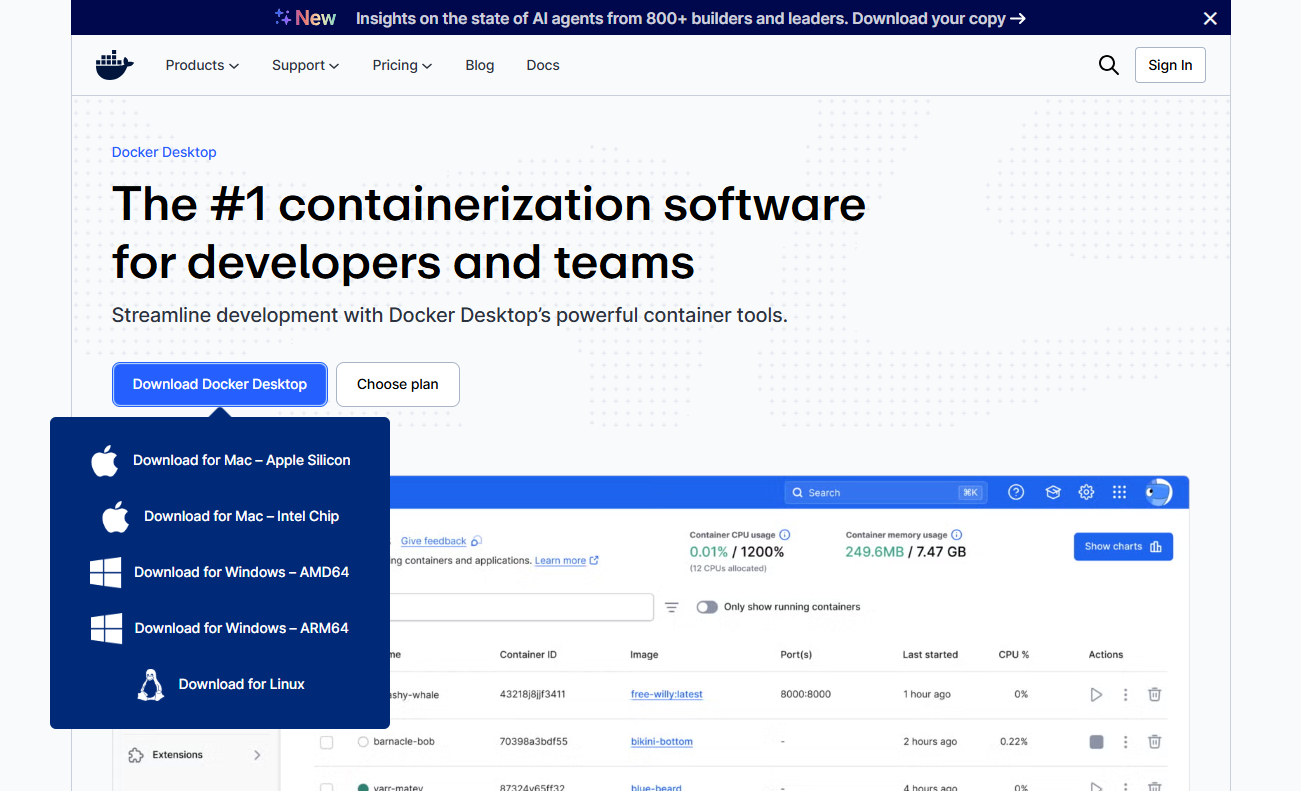Click the three-dot menu in the barnacle-bob row
The width and height of the screenshot is (1301, 791).
pos(1126,742)
